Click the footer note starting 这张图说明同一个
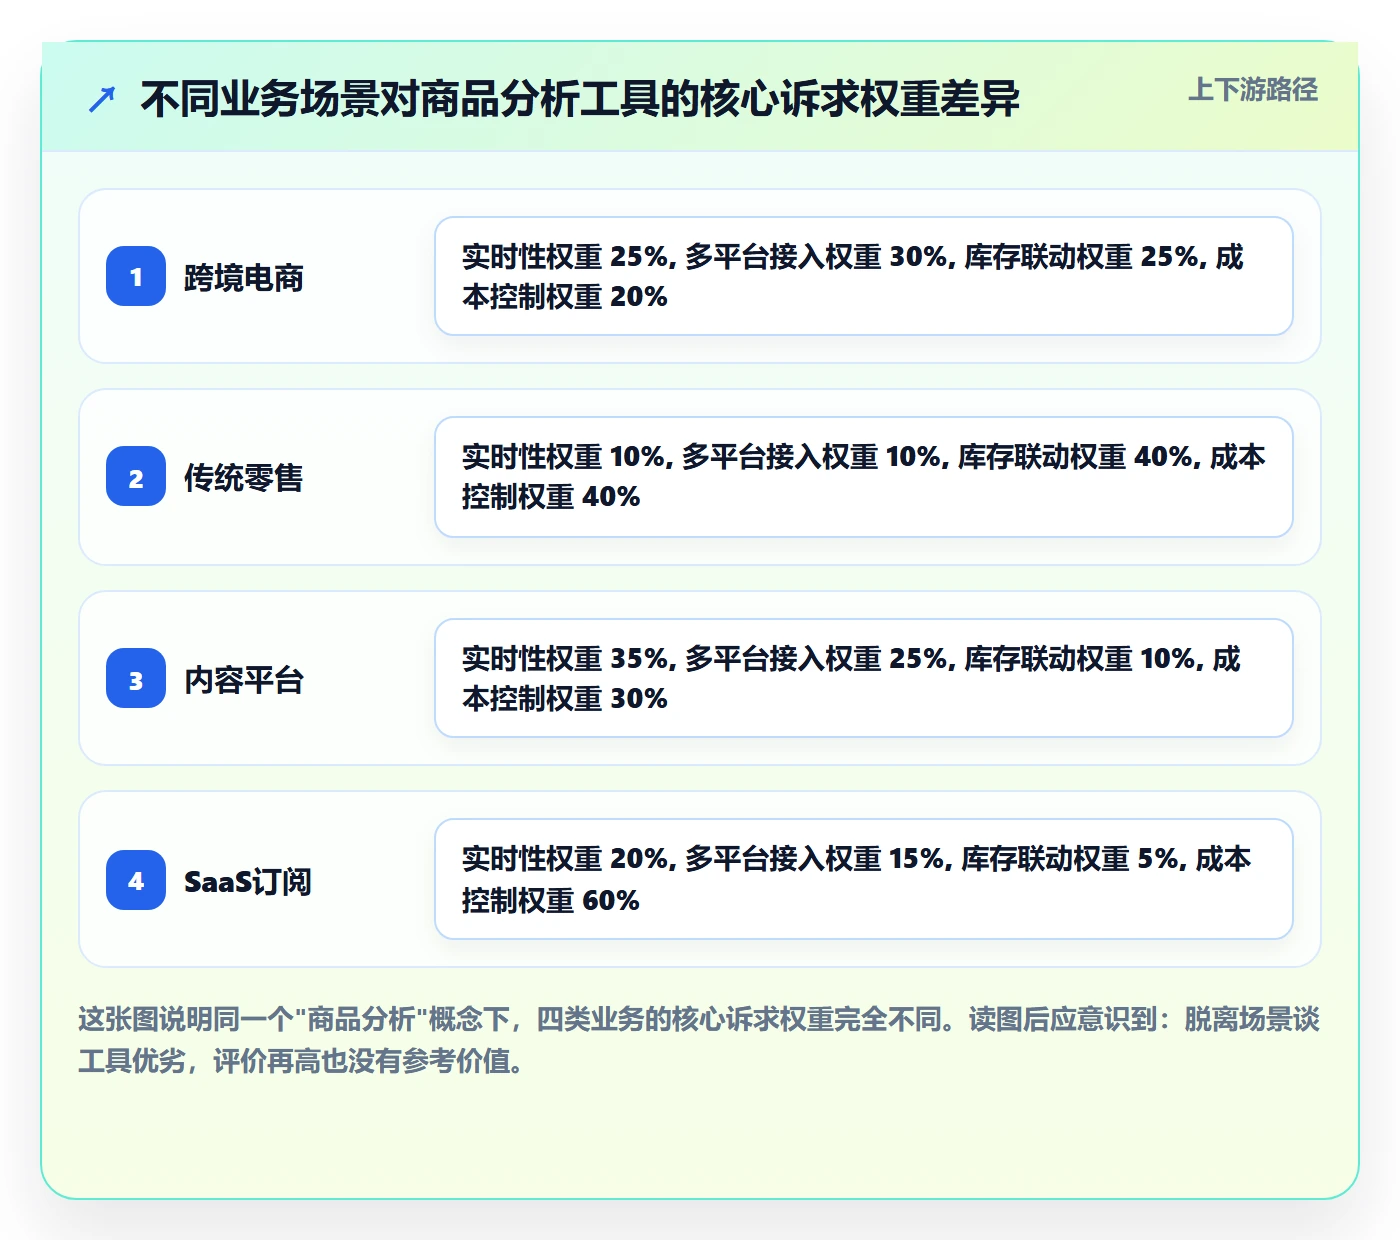 [x=699, y=1040]
